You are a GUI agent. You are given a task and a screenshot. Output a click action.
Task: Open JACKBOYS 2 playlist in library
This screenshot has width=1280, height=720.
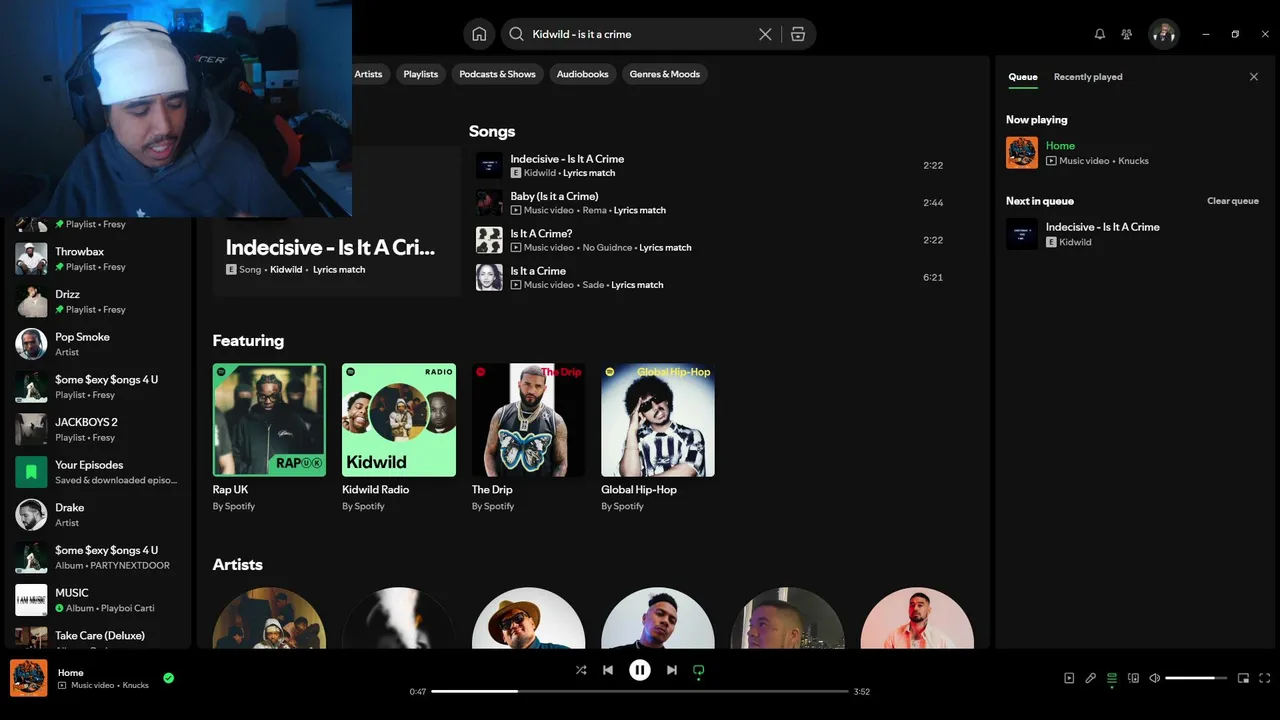(x=98, y=429)
